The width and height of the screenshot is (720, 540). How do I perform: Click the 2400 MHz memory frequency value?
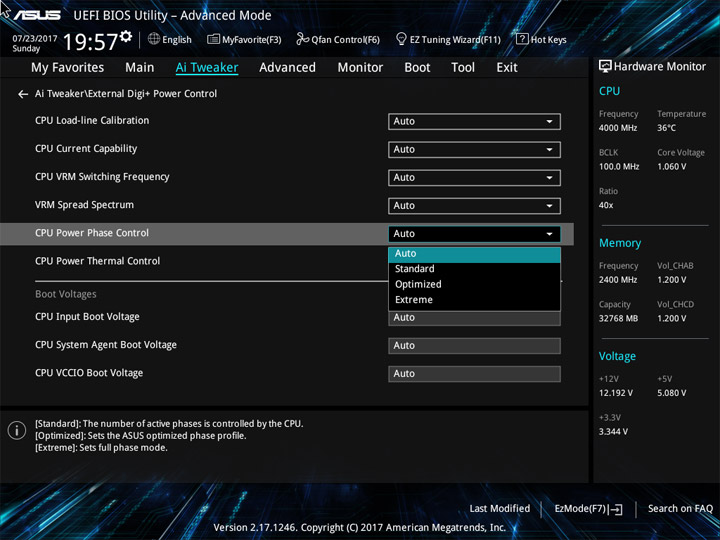coord(618,280)
